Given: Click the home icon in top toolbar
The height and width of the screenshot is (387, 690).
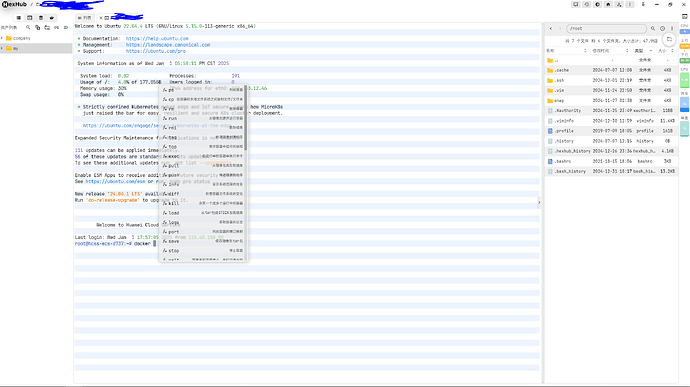Looking at the screenshot, I should (608, 4).
